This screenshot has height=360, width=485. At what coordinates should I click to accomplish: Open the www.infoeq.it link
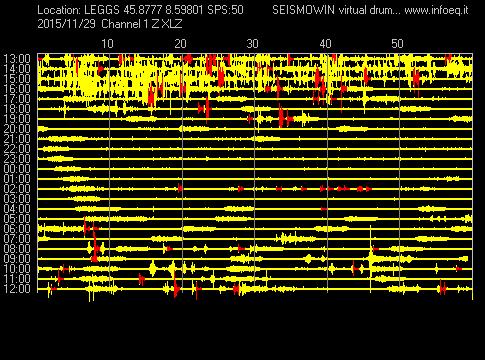tap(436, 10)
